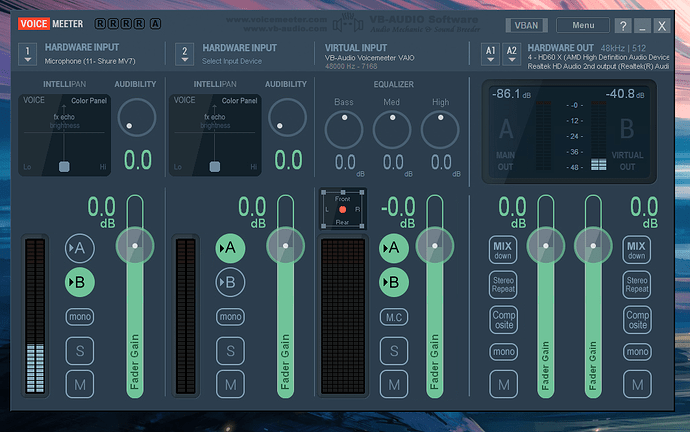Click the Intellipan Voice panel on Hardware Input 2
The image size is (690, 432).
tap(214, 135)
